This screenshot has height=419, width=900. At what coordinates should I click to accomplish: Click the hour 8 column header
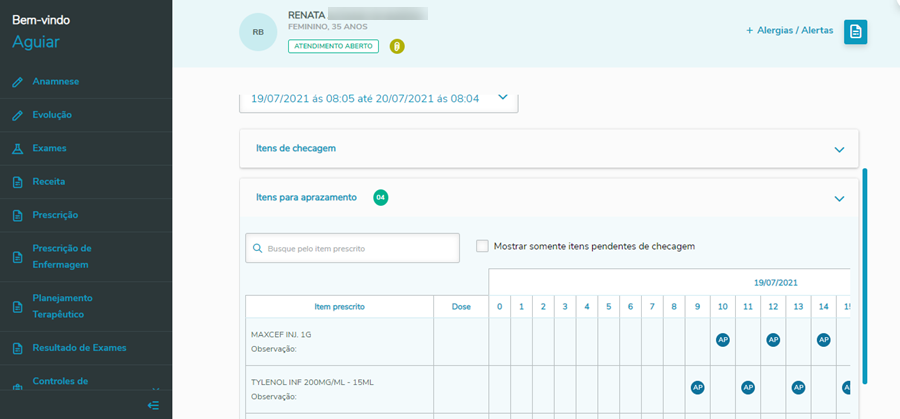[x=674, y=307]
